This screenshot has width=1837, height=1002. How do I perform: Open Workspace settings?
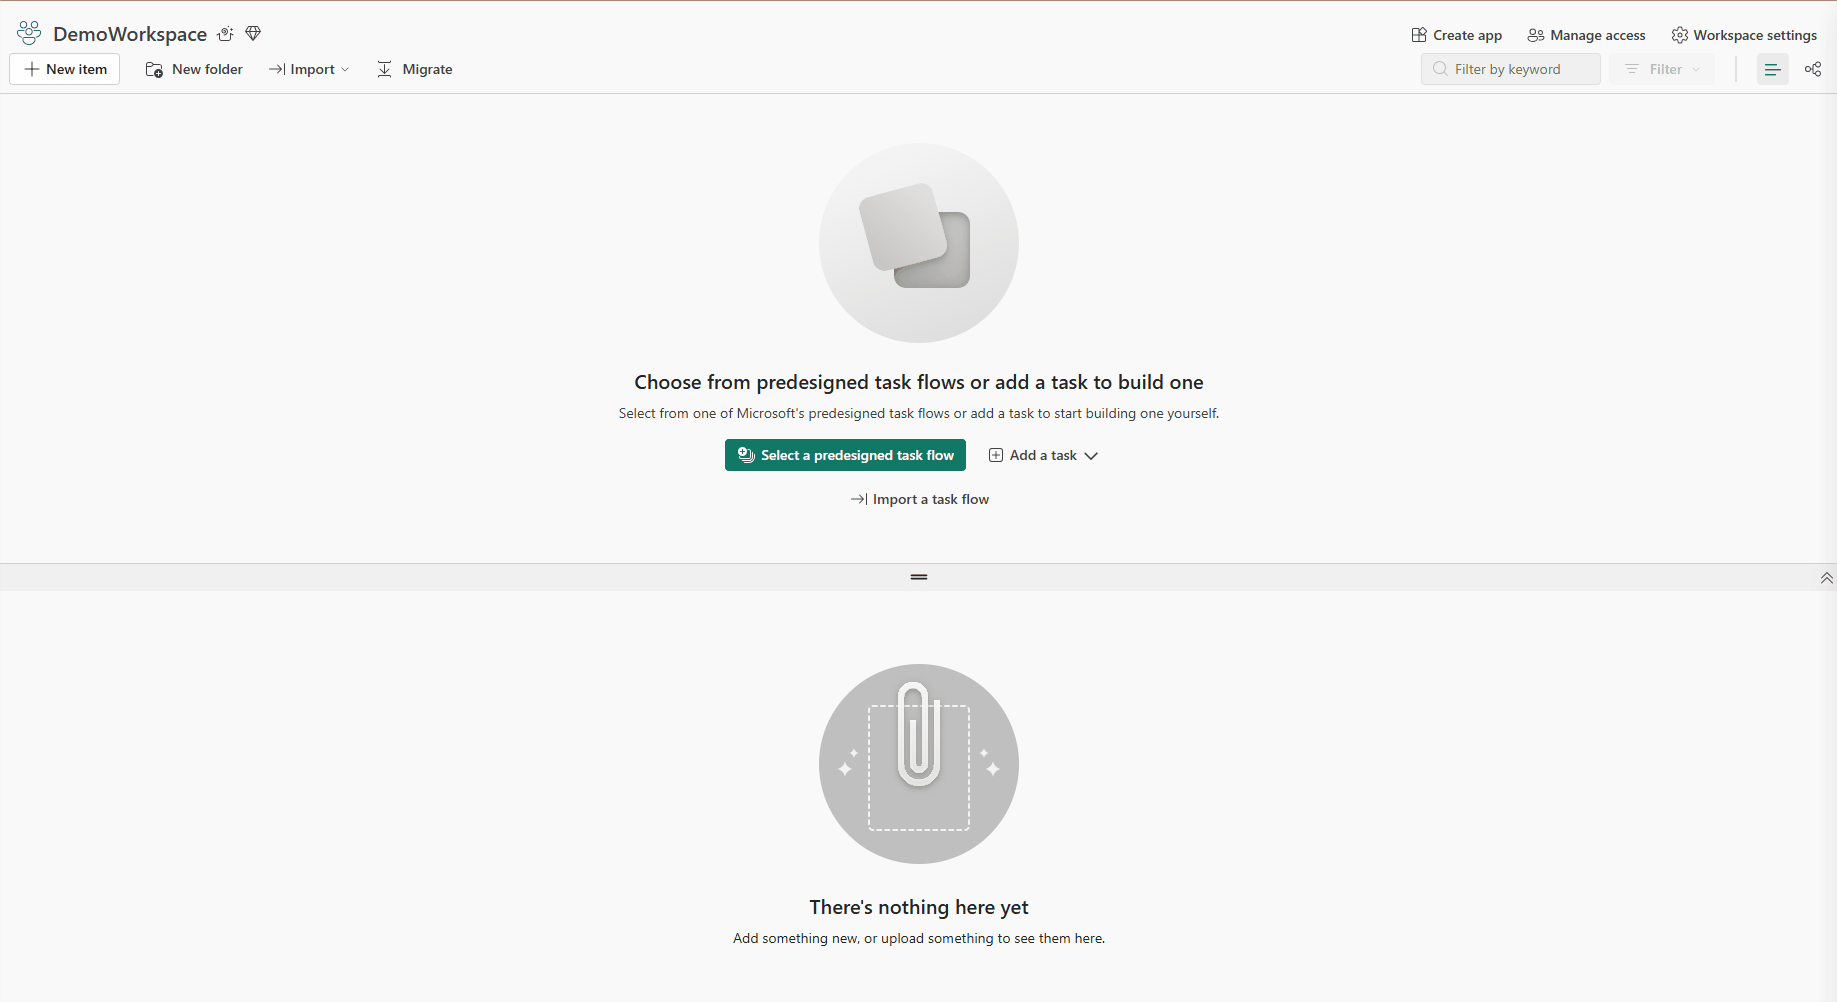1744,35
